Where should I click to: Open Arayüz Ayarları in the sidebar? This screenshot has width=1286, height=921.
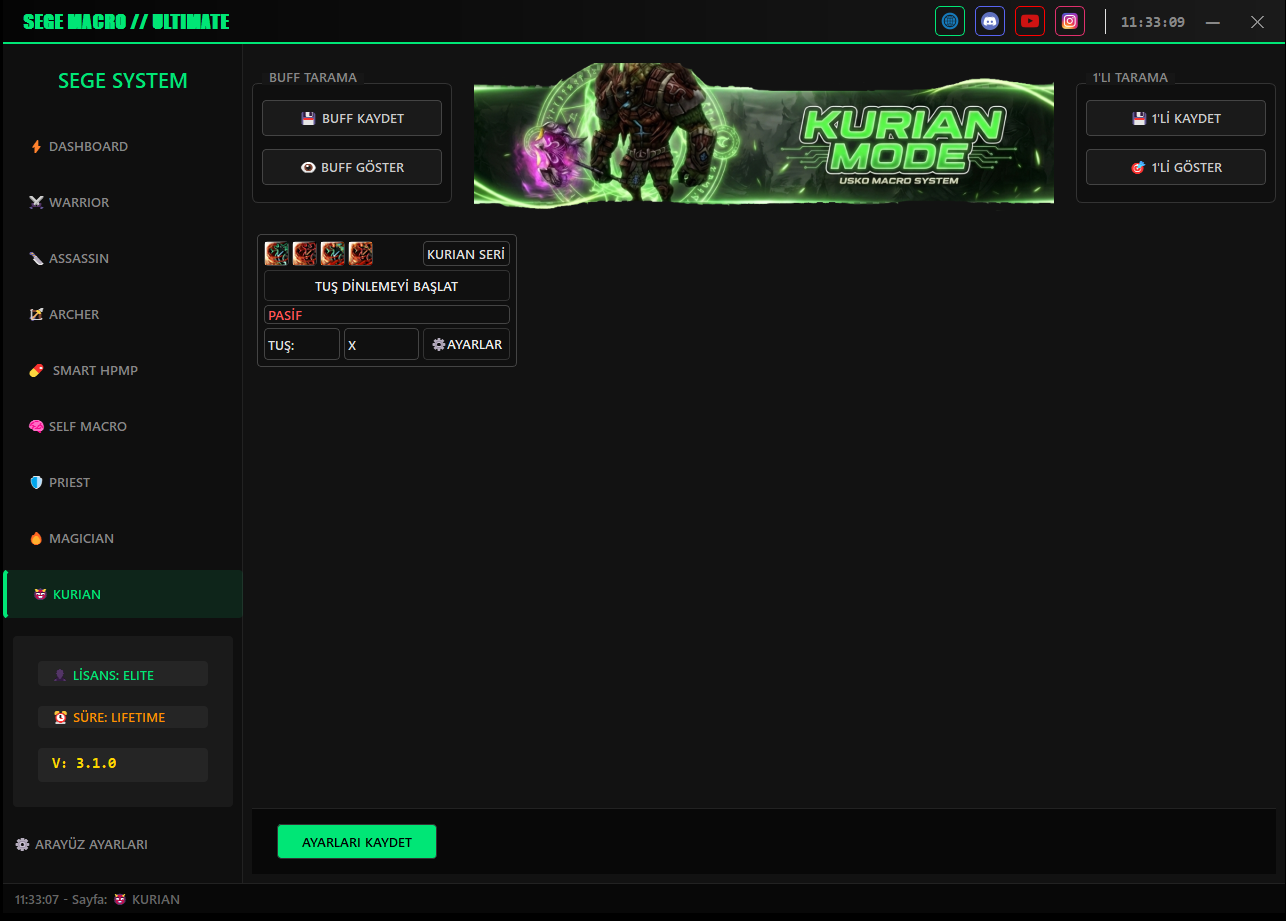(x=82, y=844)
